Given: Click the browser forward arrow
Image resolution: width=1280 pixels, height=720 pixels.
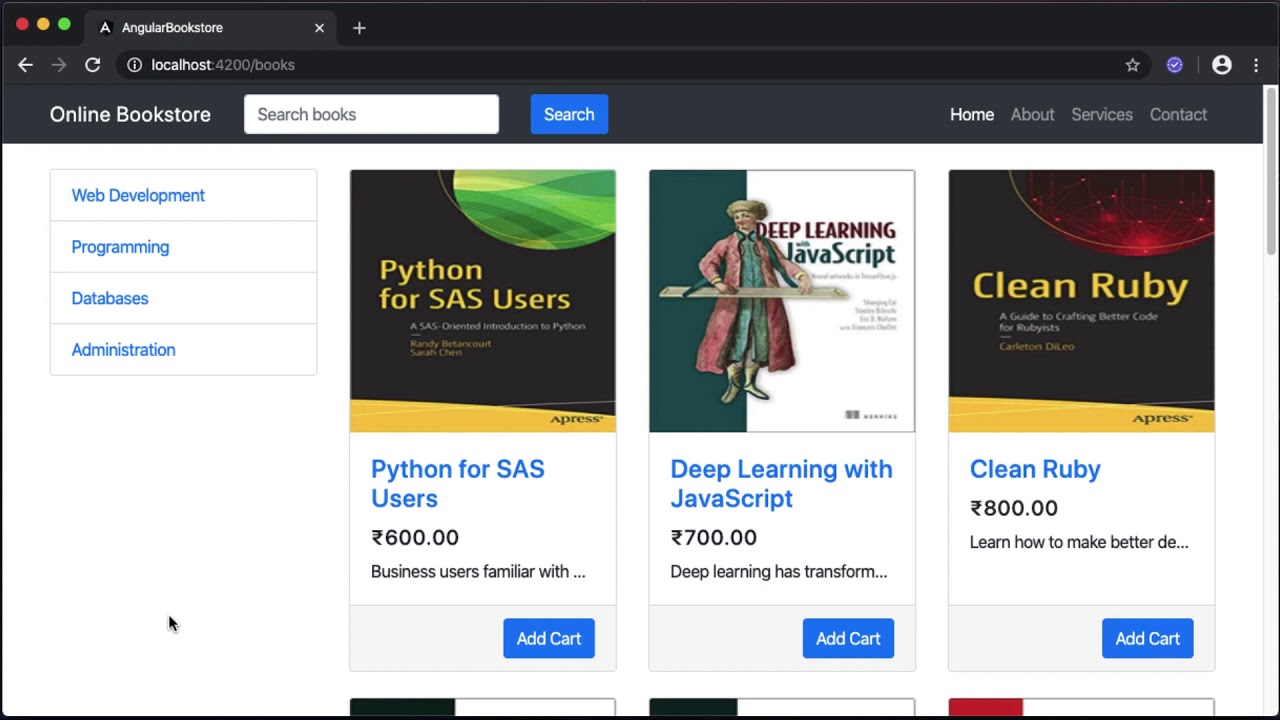Looking at the screenshot, I should (x=59, y=65).
